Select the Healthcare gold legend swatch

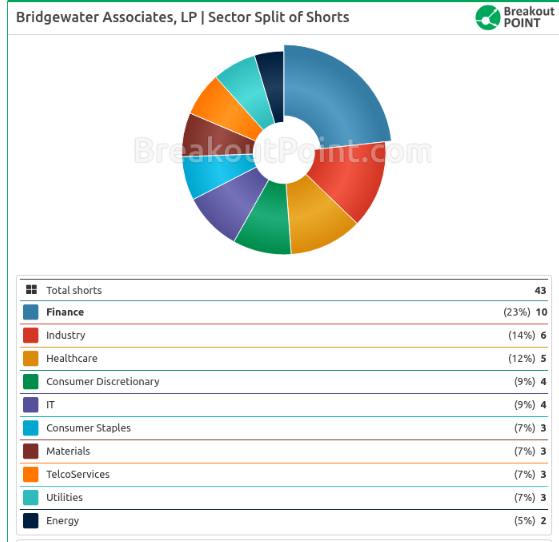point(31,358)
